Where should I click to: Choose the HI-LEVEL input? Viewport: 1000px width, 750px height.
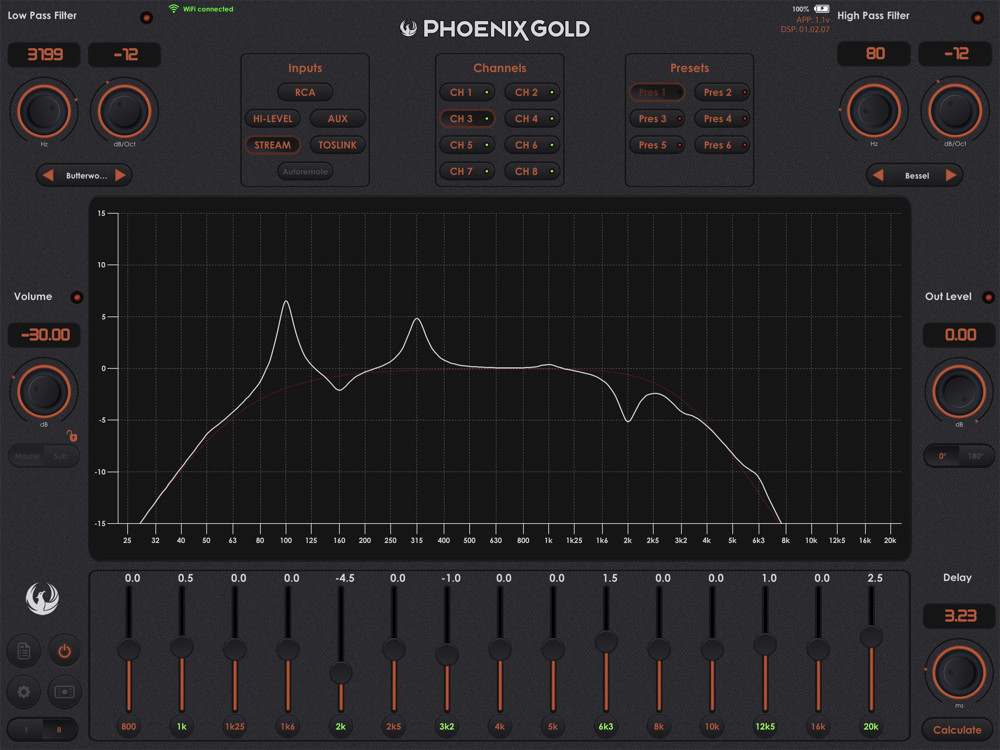pyautogui.click(x=272, y=119)
